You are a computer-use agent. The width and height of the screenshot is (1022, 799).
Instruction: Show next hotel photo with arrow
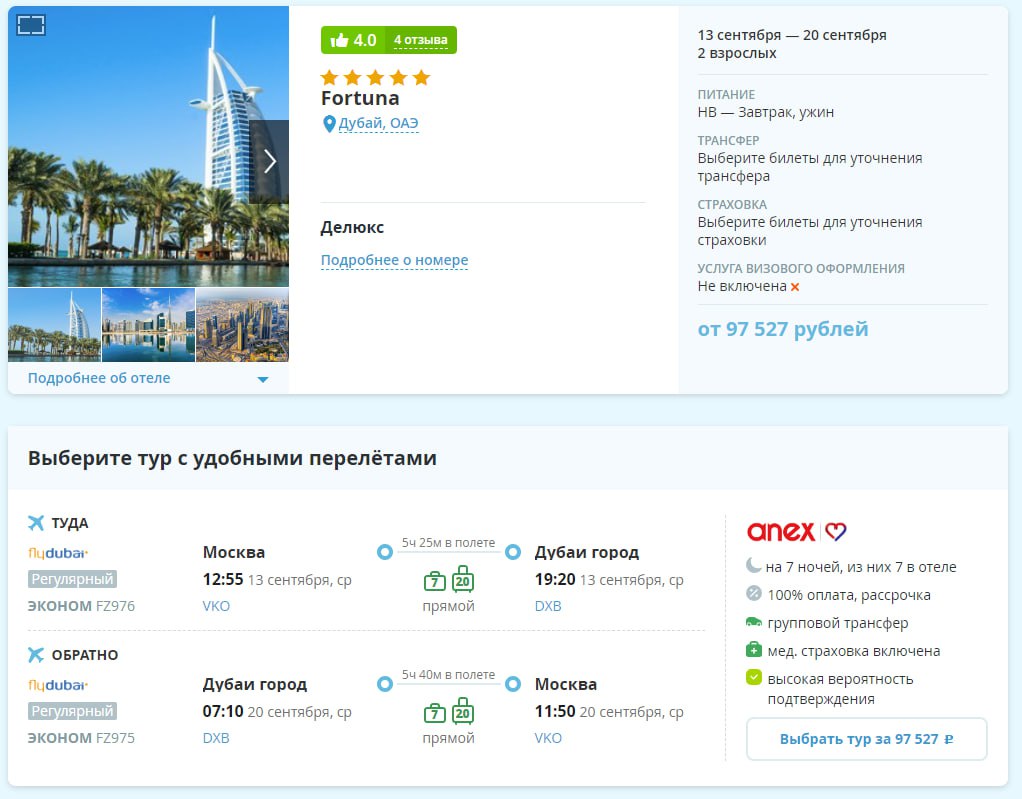[x=269, y=161]
